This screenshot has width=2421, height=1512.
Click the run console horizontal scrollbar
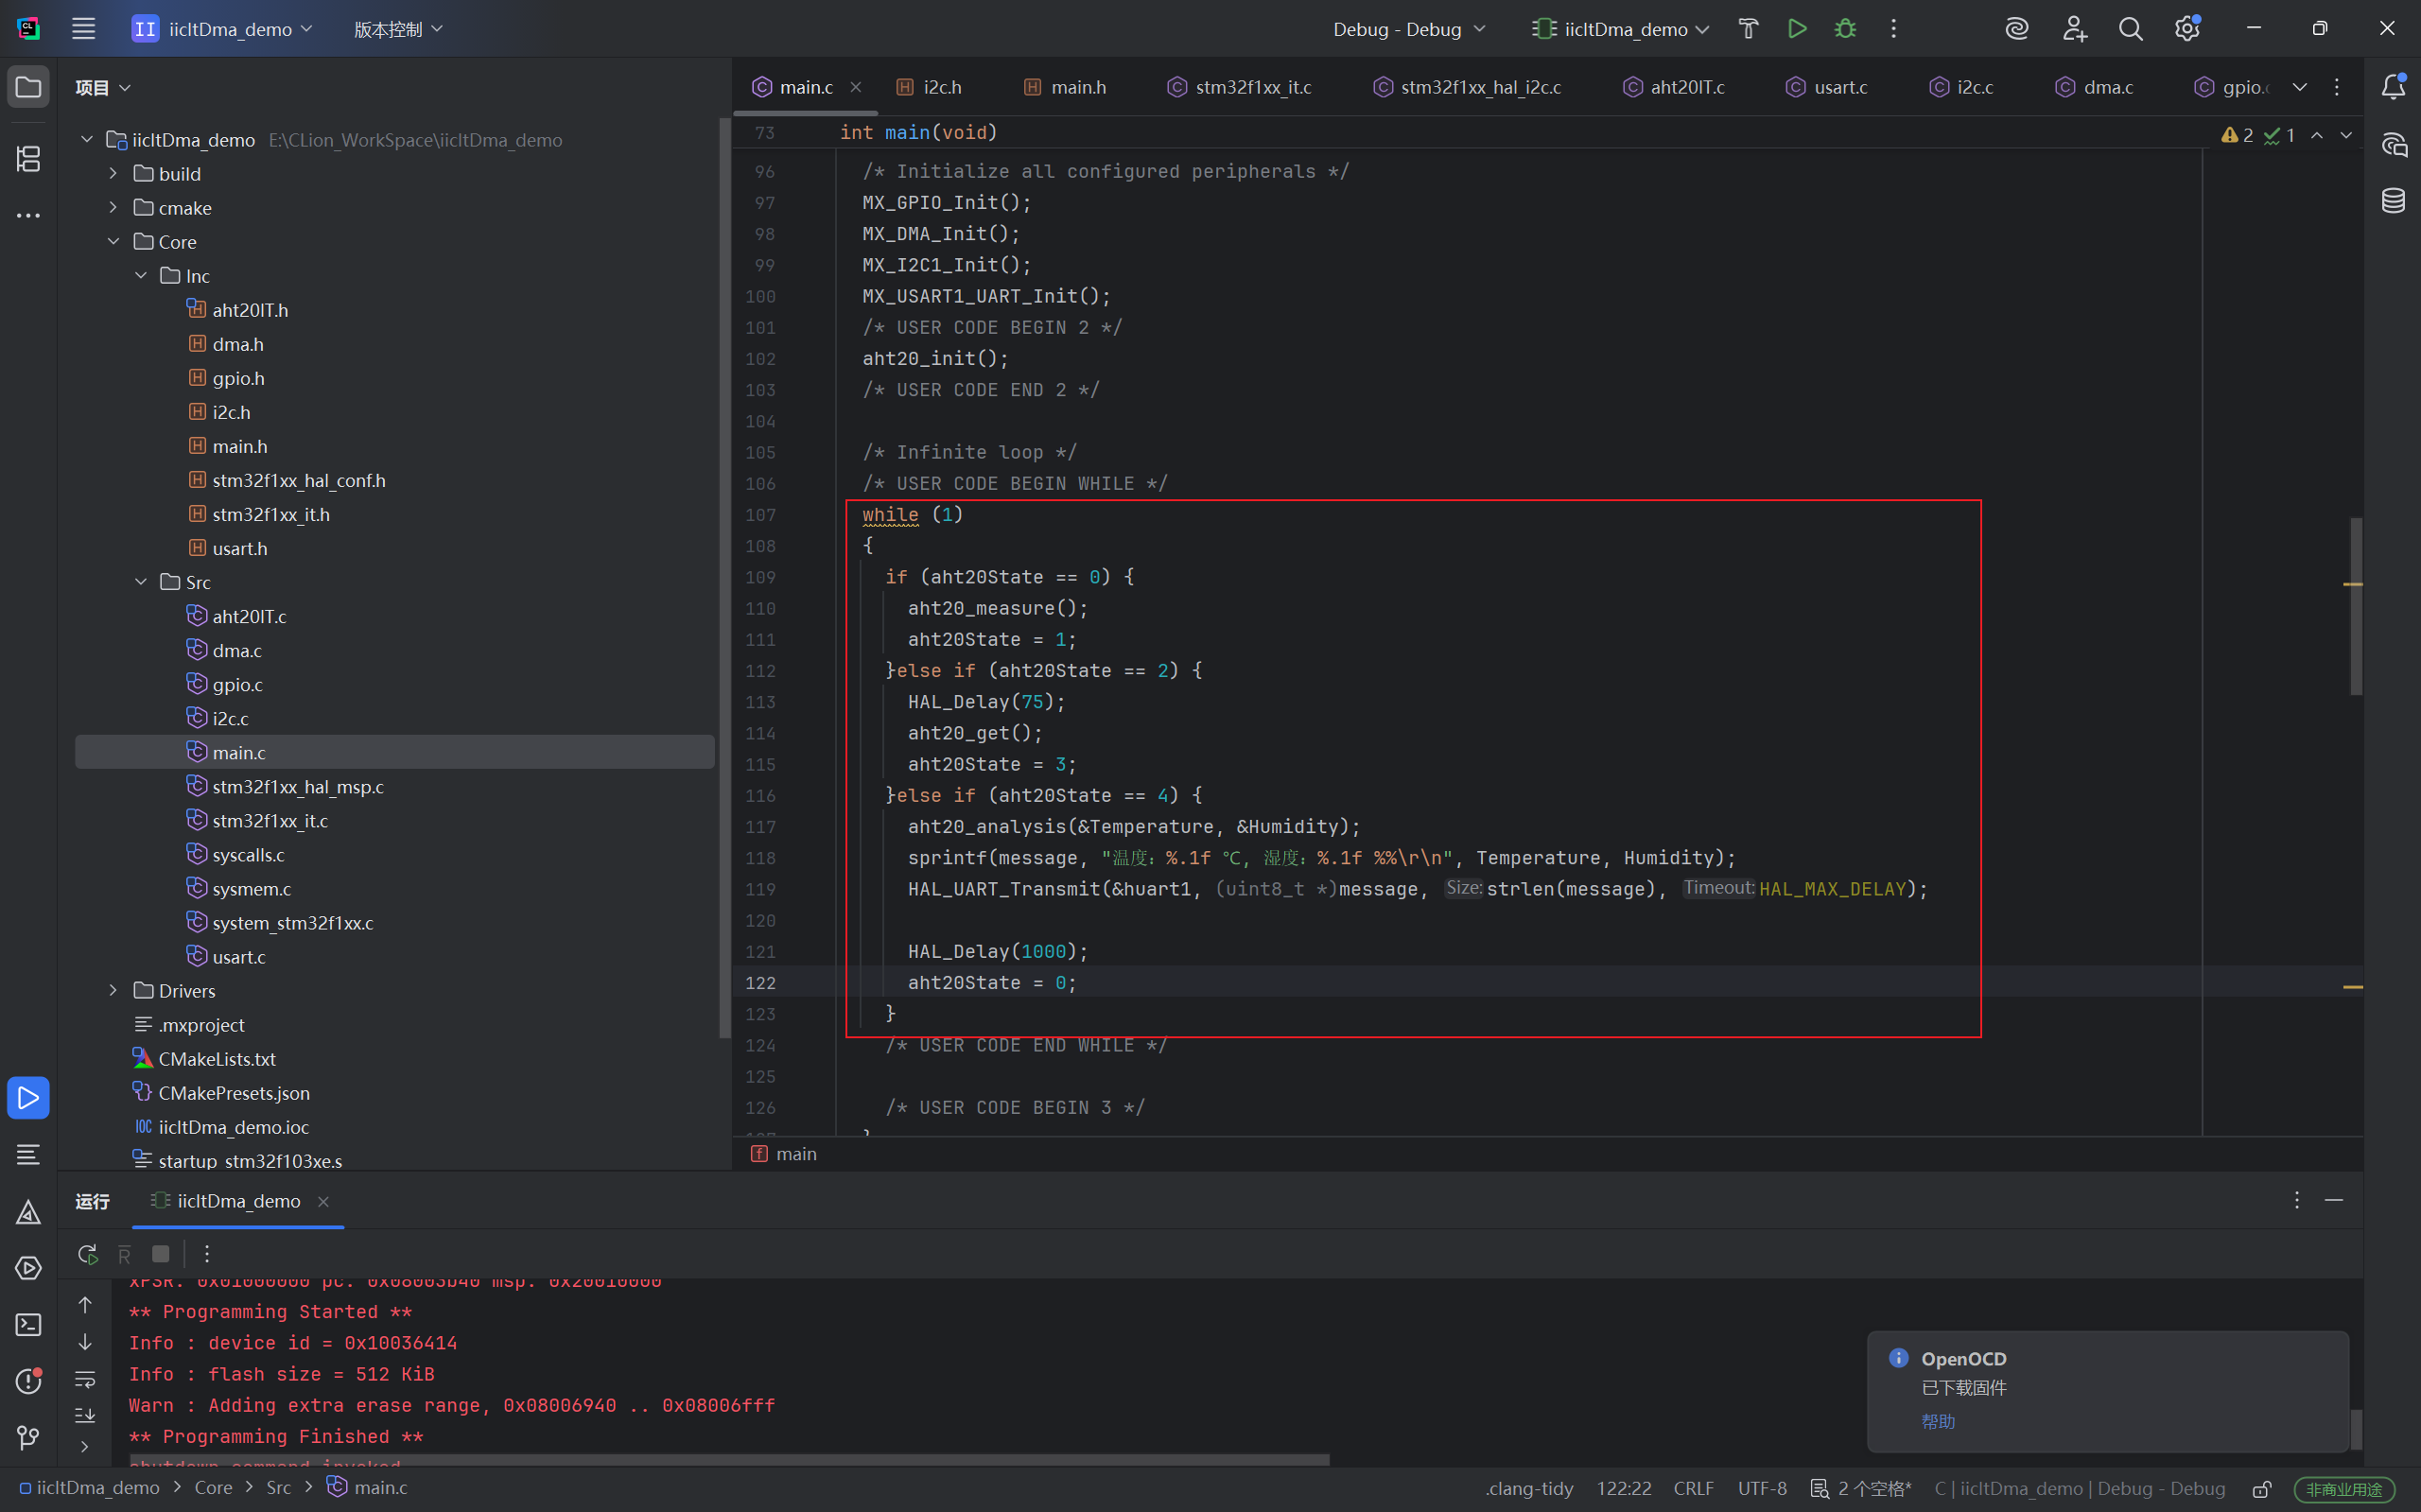pos(729,1460)
